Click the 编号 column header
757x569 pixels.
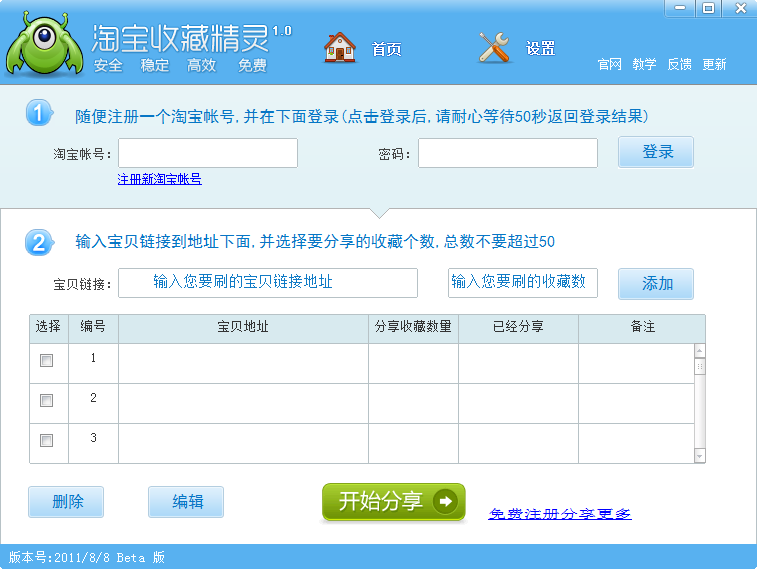click(x=93, y=327)
